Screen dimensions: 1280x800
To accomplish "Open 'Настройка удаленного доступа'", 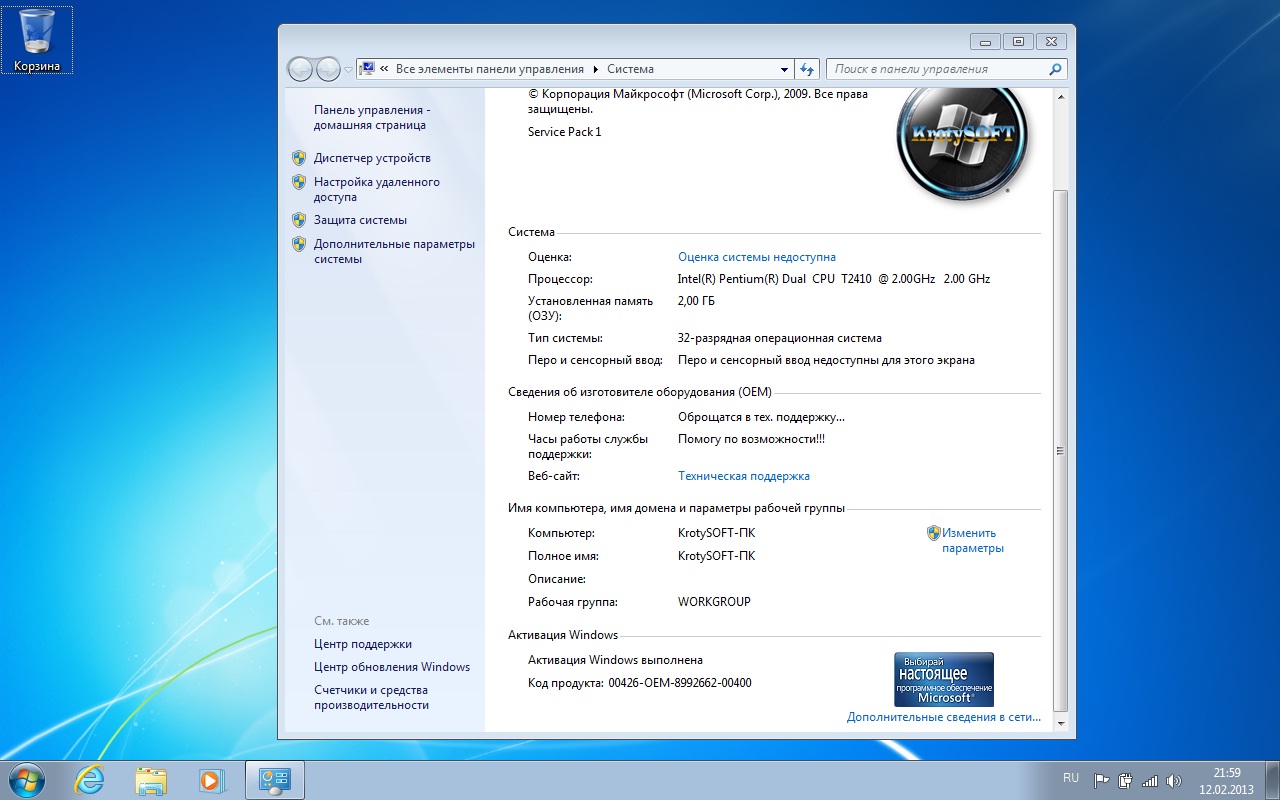I will [x=376, y=190].
